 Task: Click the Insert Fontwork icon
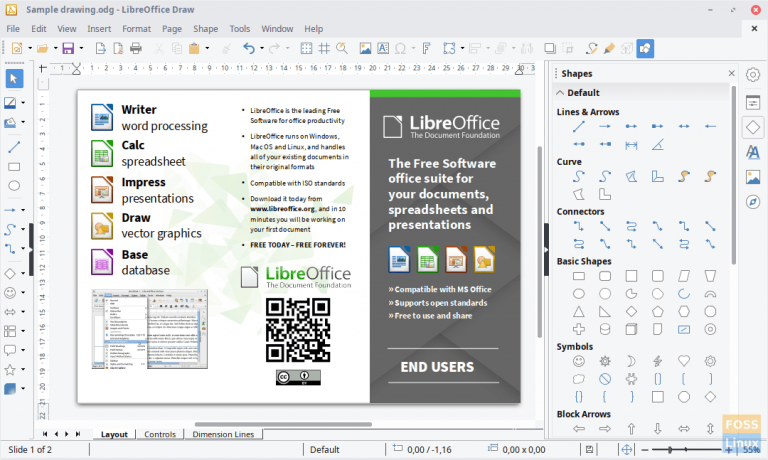[x=426, y=48]
